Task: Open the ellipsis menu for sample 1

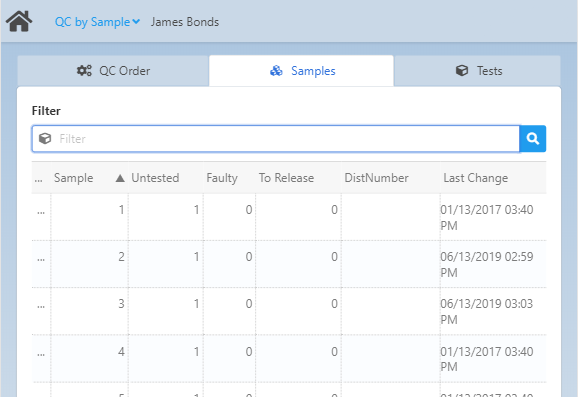Action: point(41,212)
